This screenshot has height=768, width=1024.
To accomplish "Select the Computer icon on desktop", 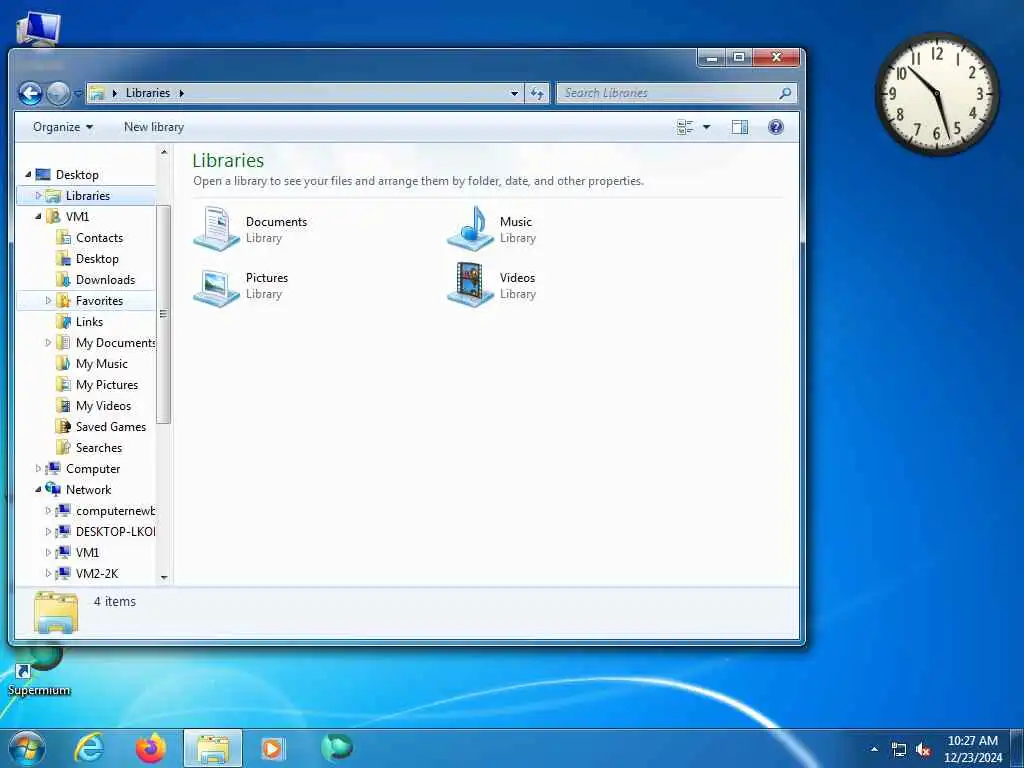I will 39,29.
